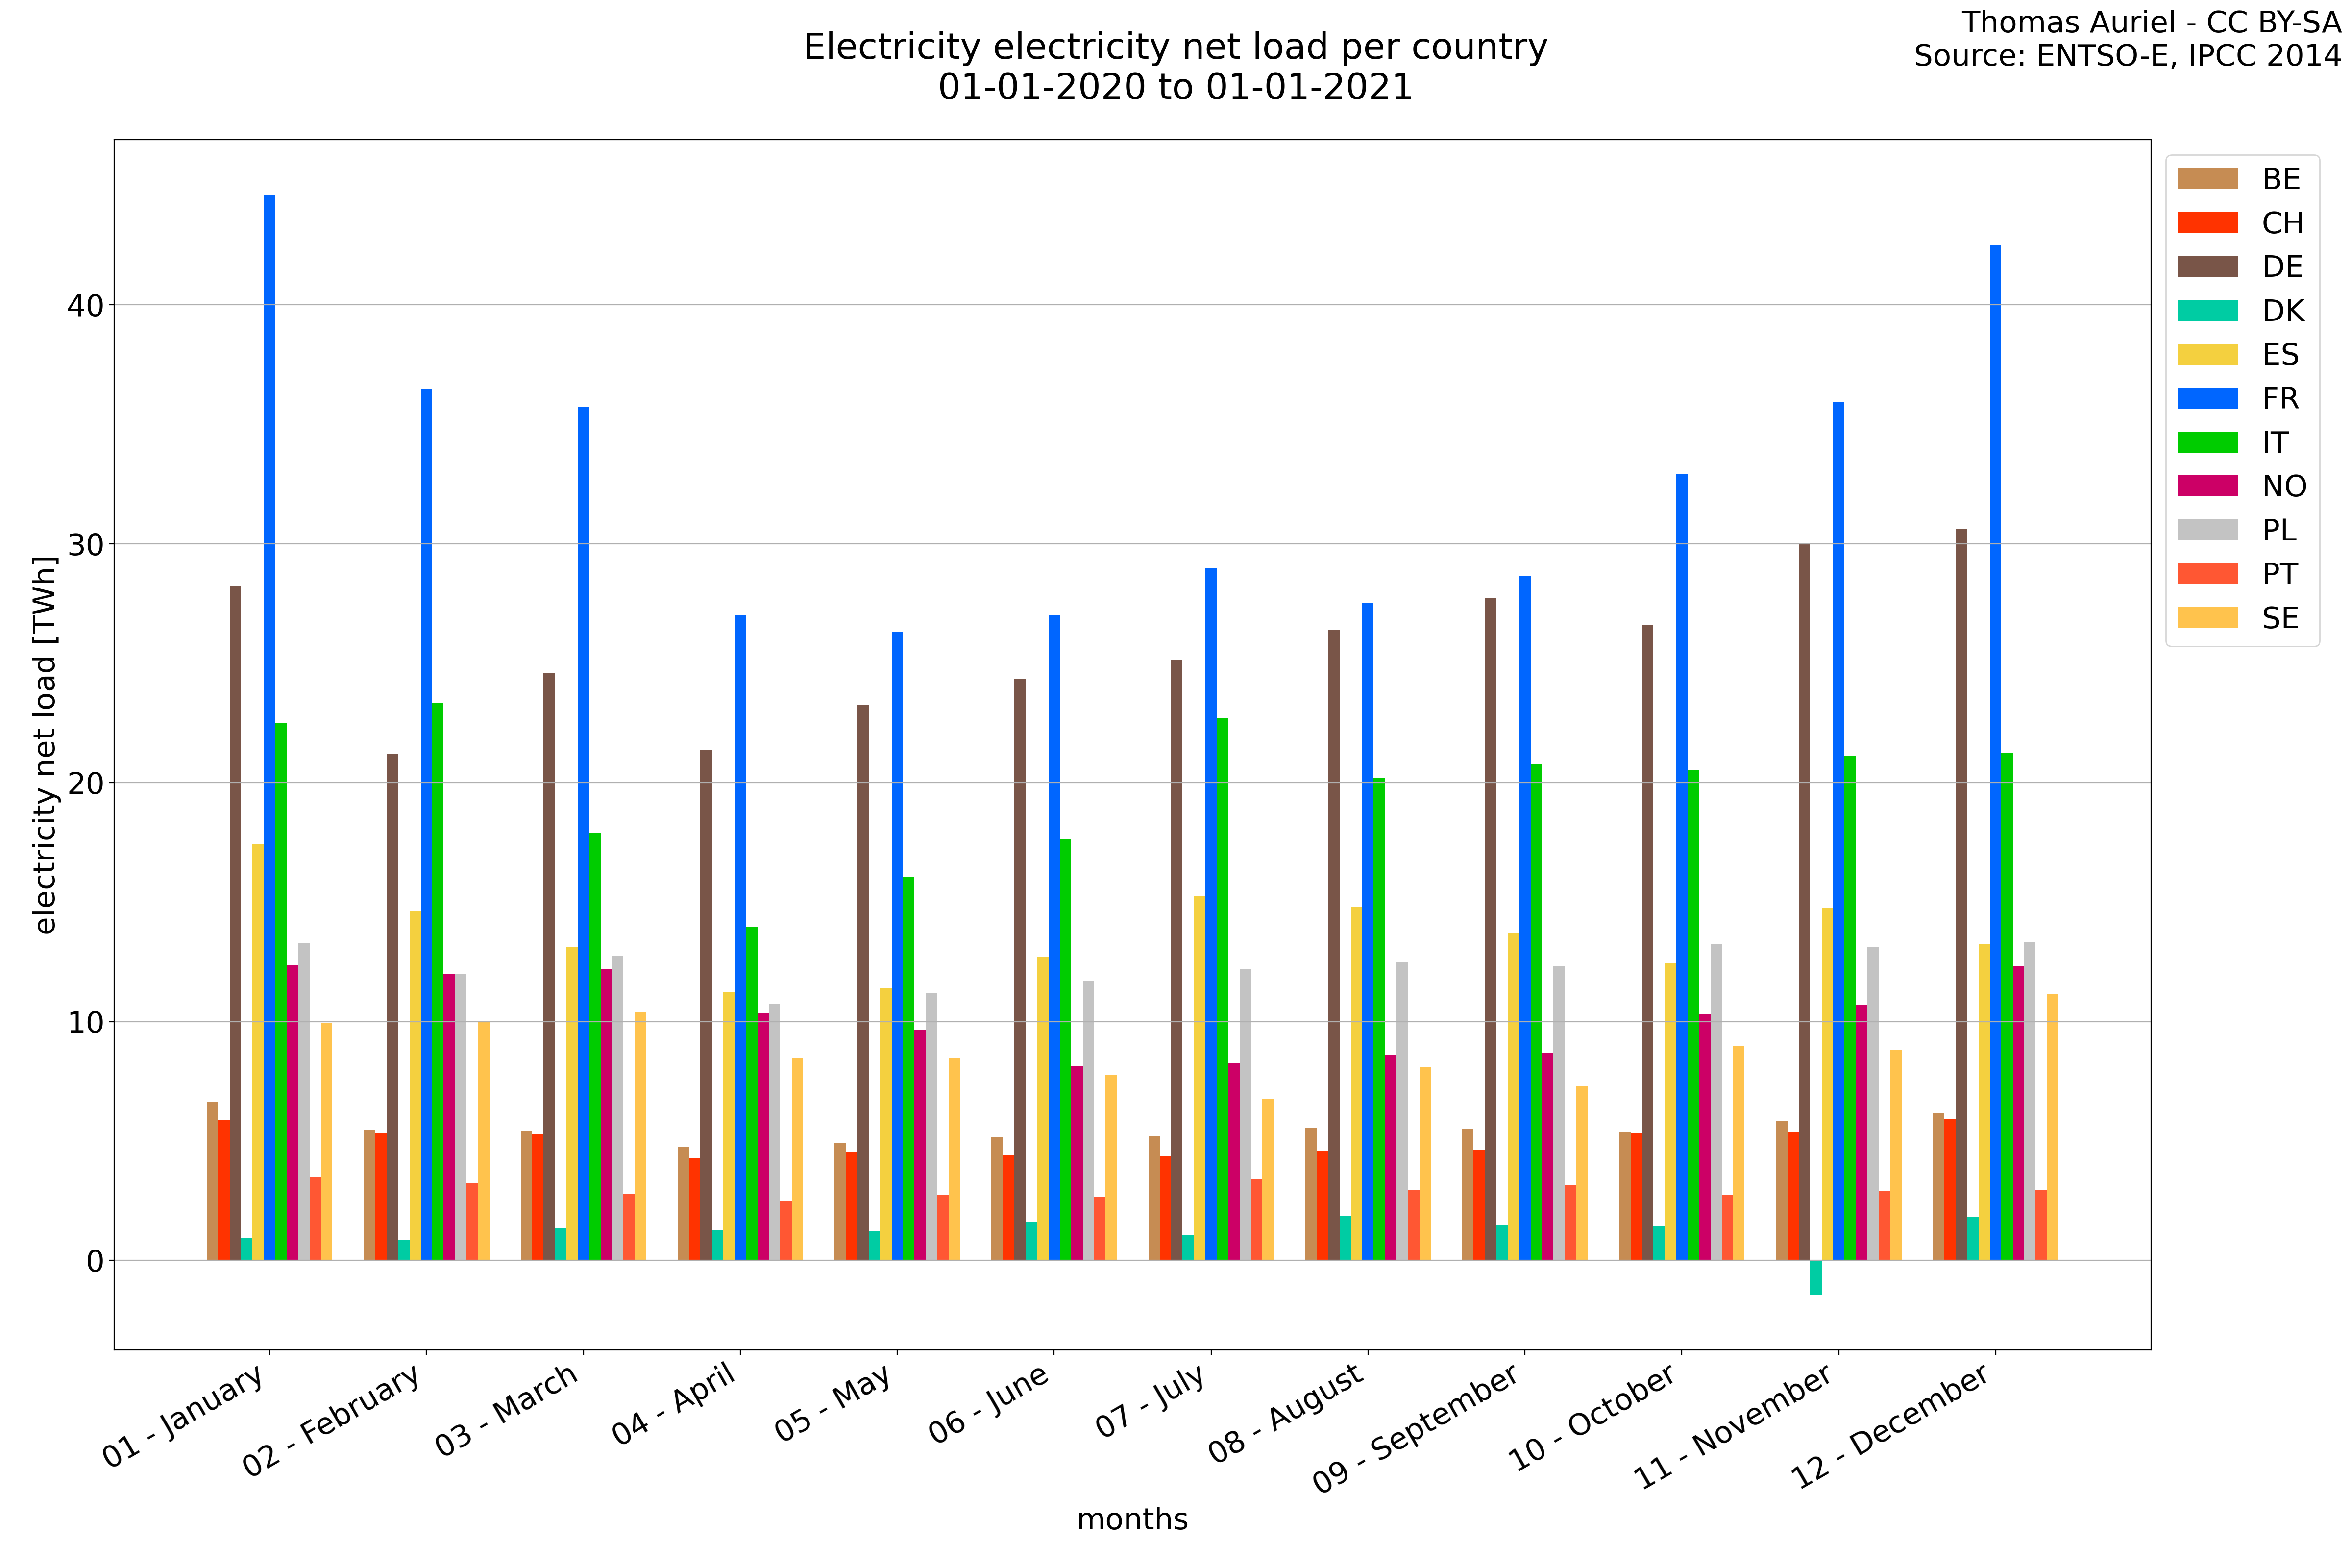This screenshot has width=2352, height=1568.
Task: Click the green IT bar in February
Action: pos(438,981)
